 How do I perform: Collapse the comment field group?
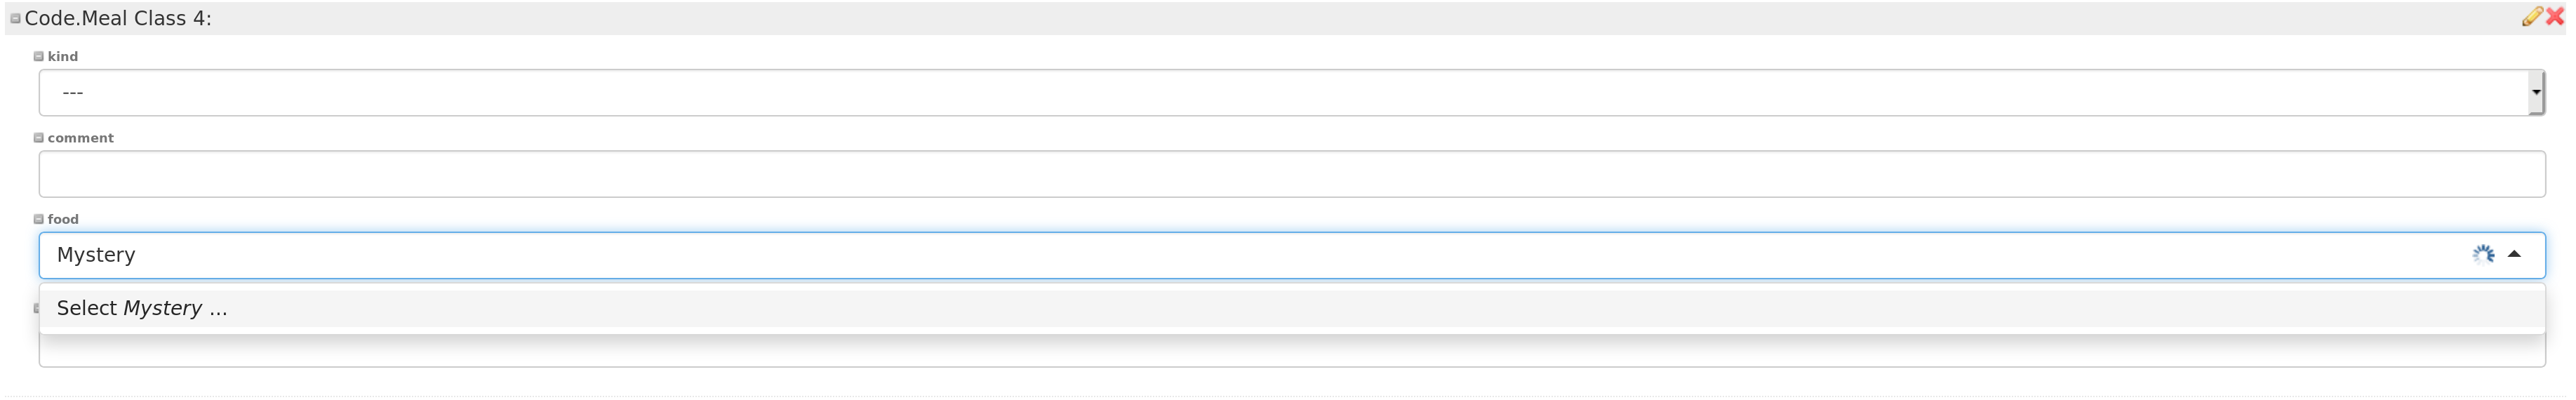39,138
